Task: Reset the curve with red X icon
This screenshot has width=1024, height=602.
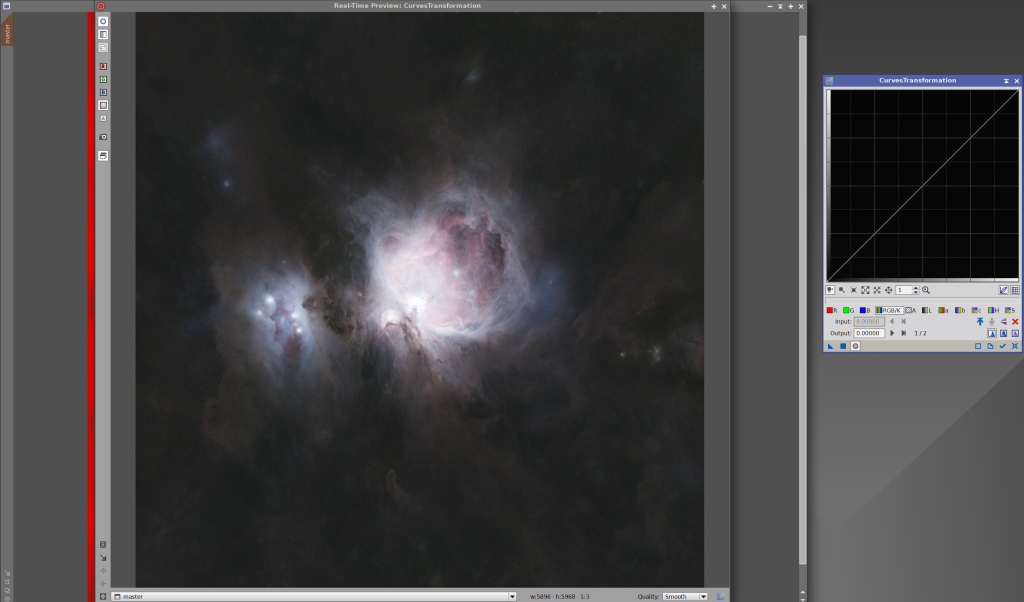Action: click(1015, 321)
